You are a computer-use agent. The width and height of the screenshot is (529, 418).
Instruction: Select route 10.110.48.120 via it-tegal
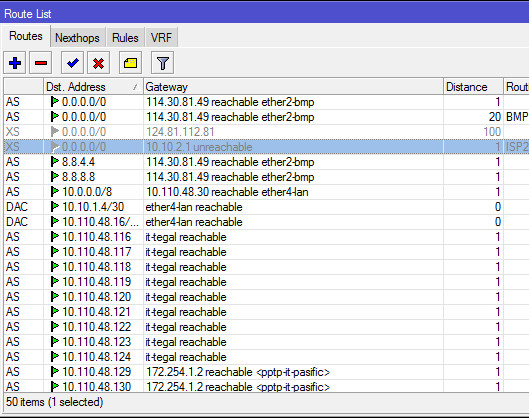click(x=266, y=297)
